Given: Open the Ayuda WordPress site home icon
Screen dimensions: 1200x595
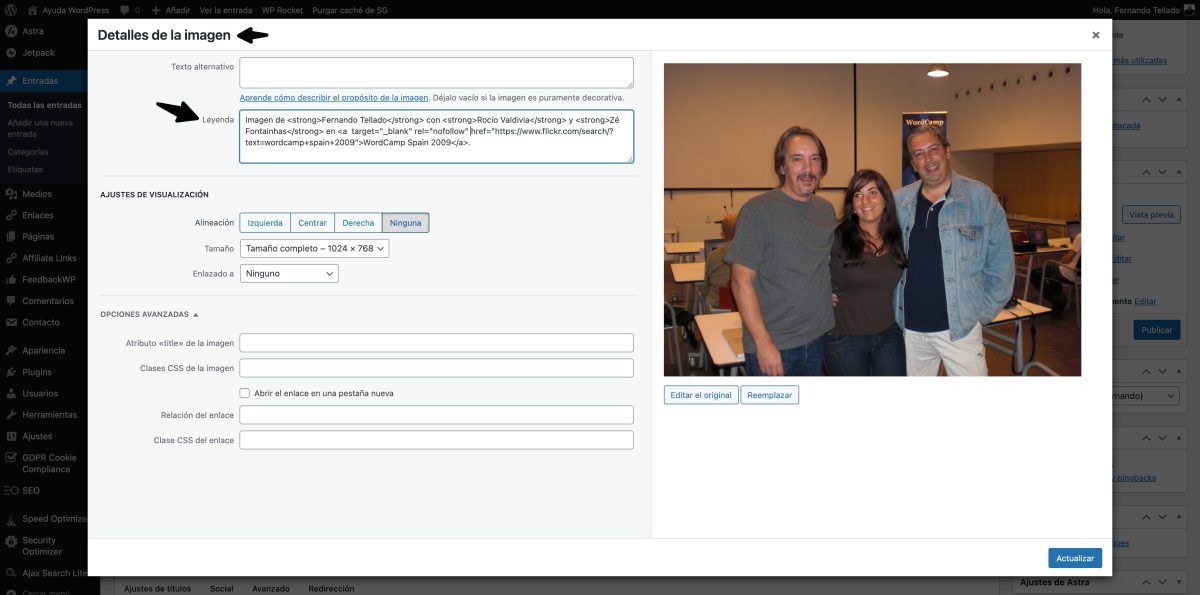Looking at the screenshot, I should tap(33, 9).
